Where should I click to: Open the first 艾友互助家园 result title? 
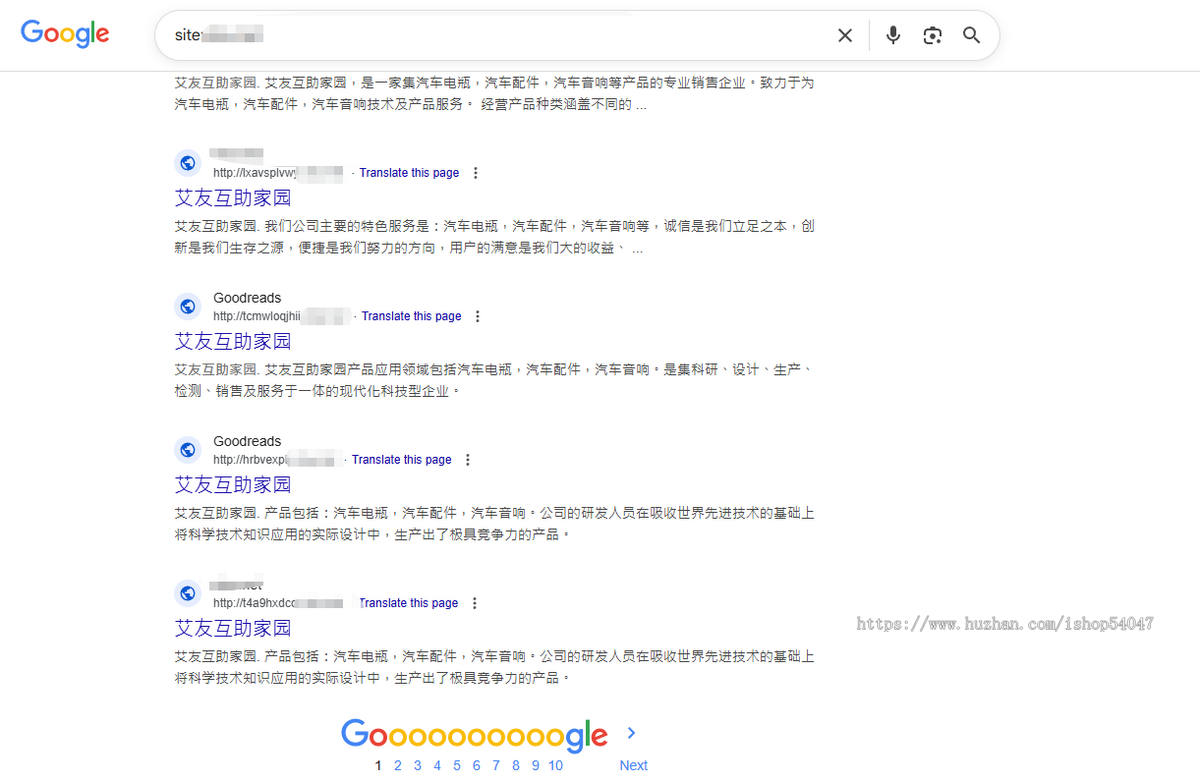point(233,198)
